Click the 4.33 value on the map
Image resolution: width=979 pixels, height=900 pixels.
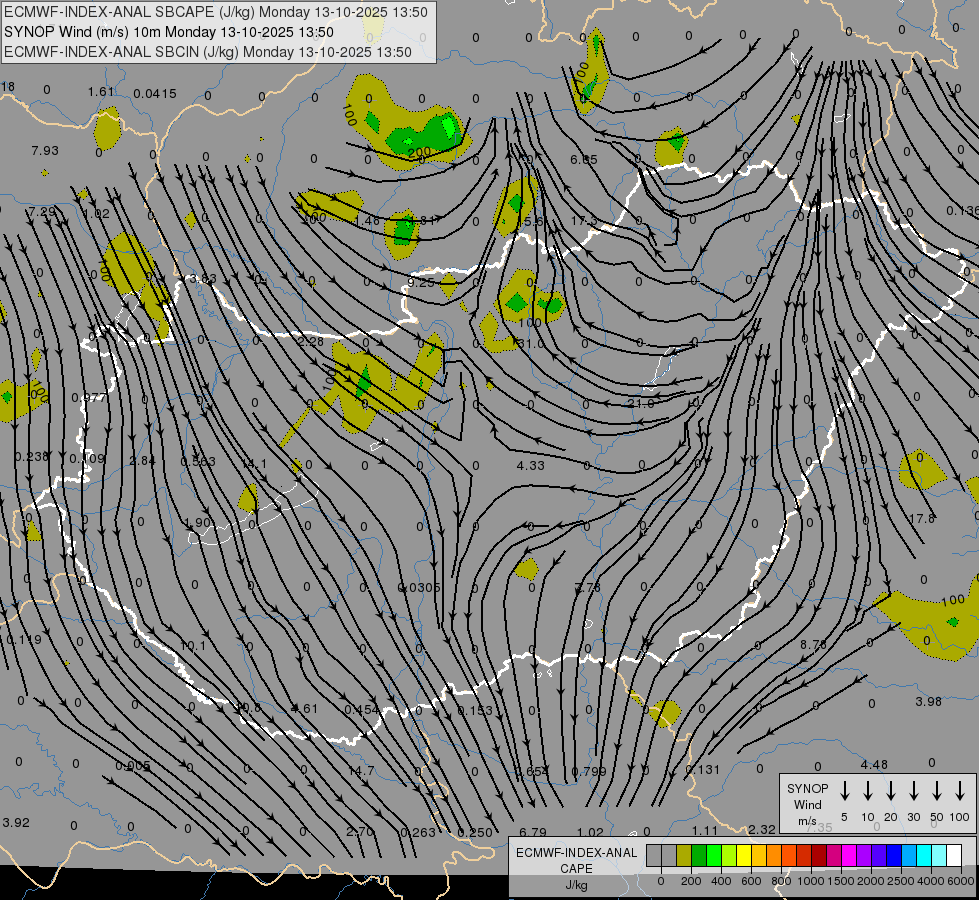[x=530, y=465]
